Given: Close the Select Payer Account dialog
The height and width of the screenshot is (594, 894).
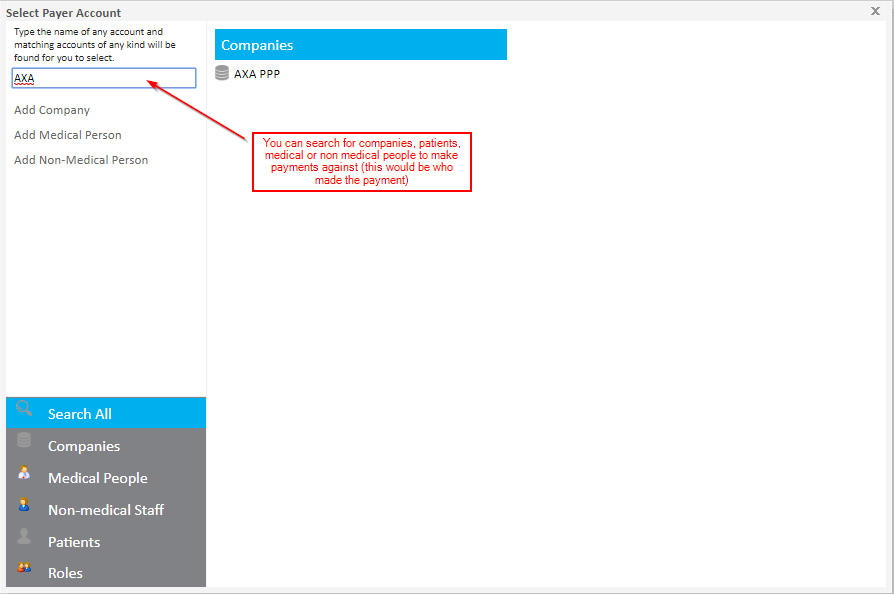Looking at the screenshot, I should [875, 11].
